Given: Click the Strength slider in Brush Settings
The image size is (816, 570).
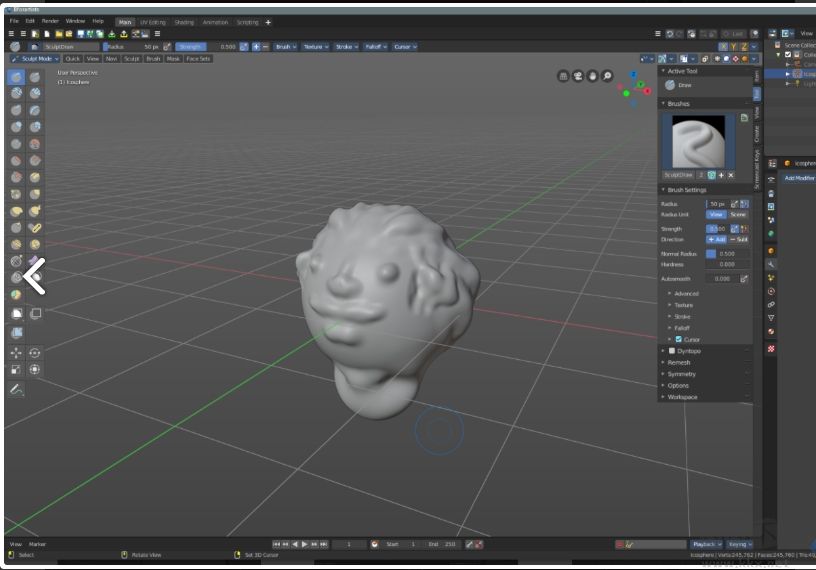Looking at the screenshot, I should 718,229.
